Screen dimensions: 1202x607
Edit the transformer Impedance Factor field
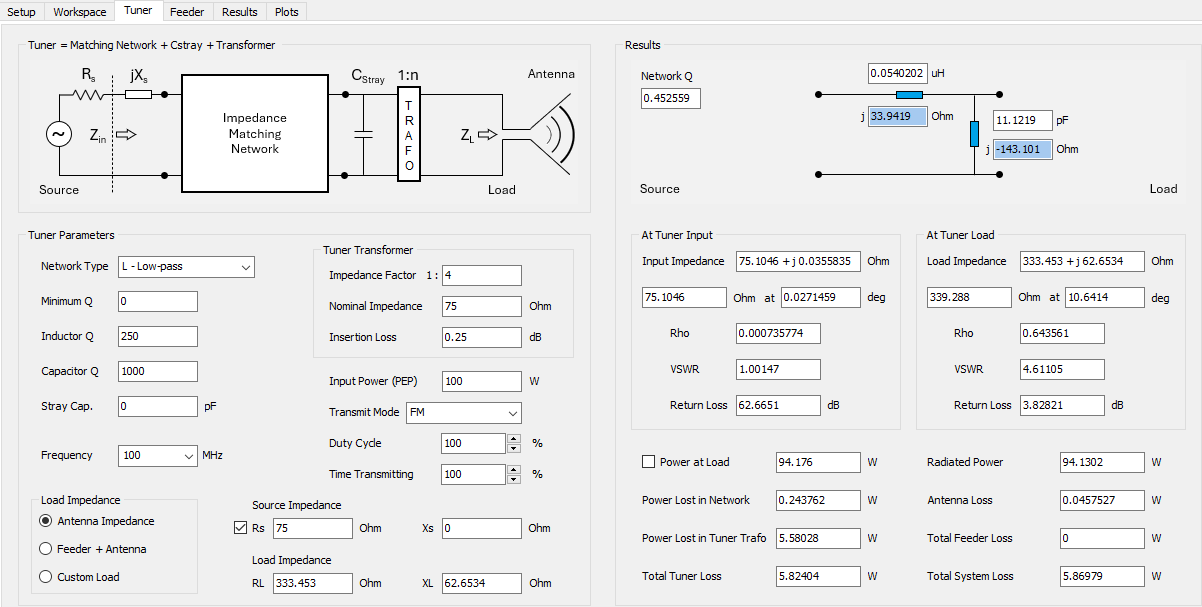tap(482, 276)
